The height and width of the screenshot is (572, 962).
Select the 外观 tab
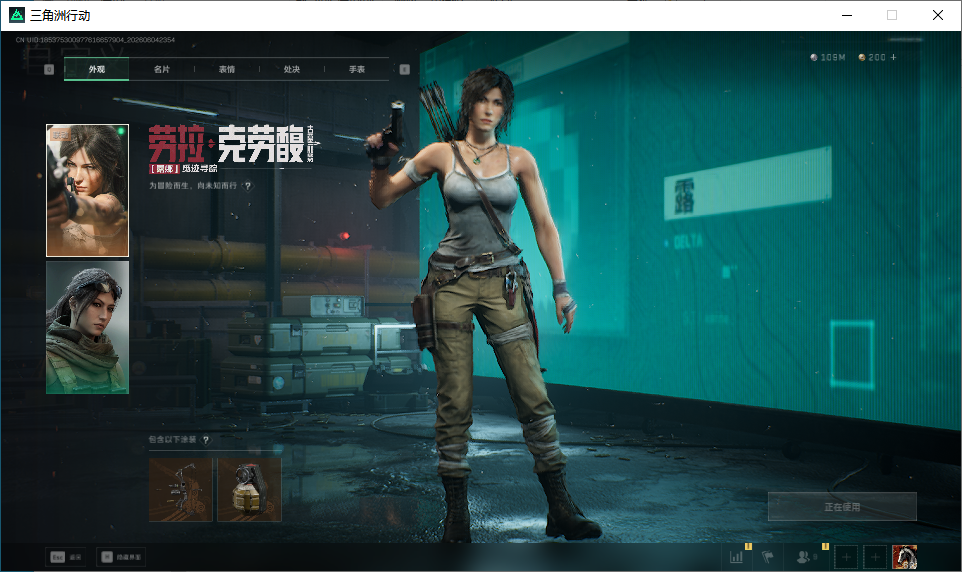(x=96, y=69)
